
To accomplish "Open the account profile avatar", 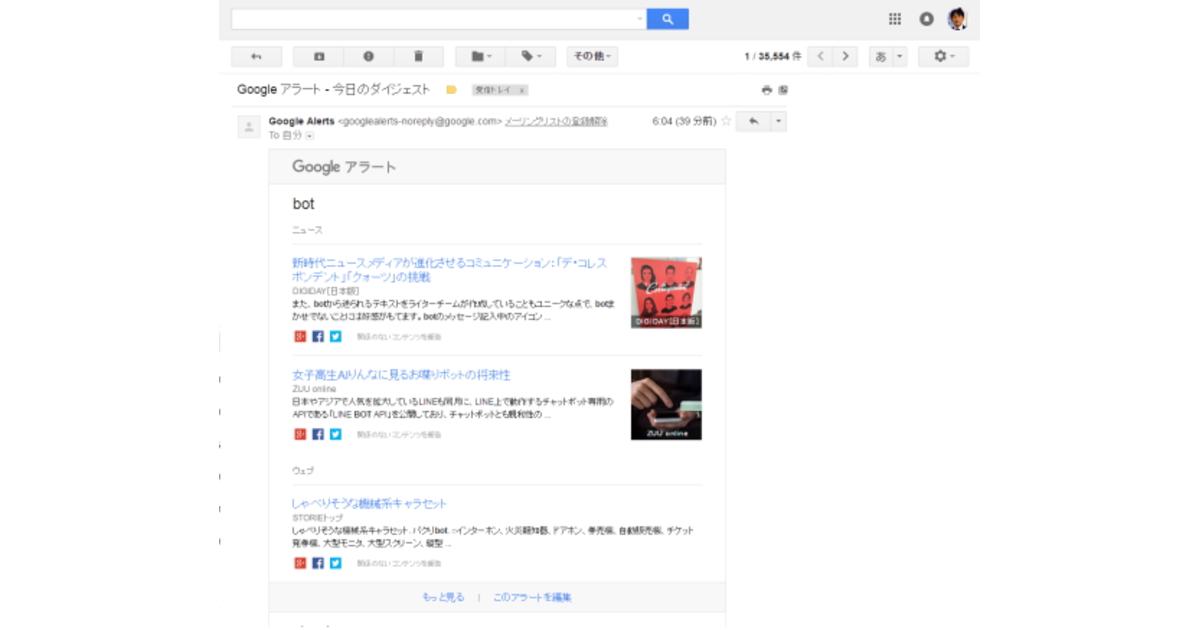I will point(958,19).
